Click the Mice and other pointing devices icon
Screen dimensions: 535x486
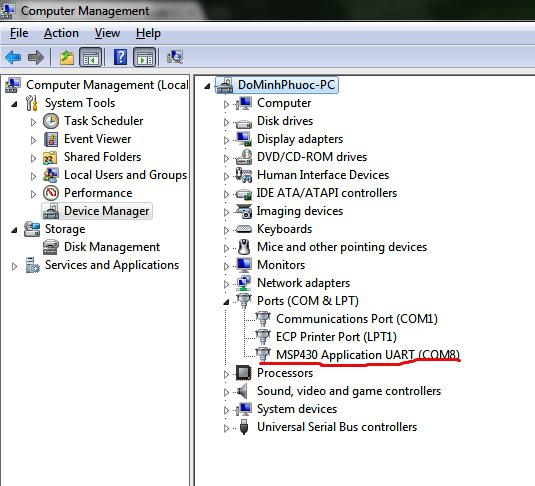[244, 247]
